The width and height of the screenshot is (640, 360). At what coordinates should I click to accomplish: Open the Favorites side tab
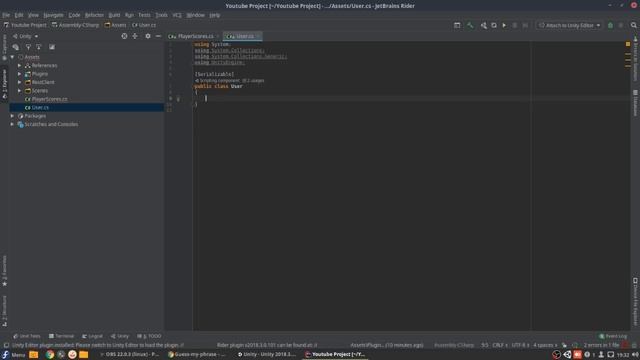tap(4, 271)
